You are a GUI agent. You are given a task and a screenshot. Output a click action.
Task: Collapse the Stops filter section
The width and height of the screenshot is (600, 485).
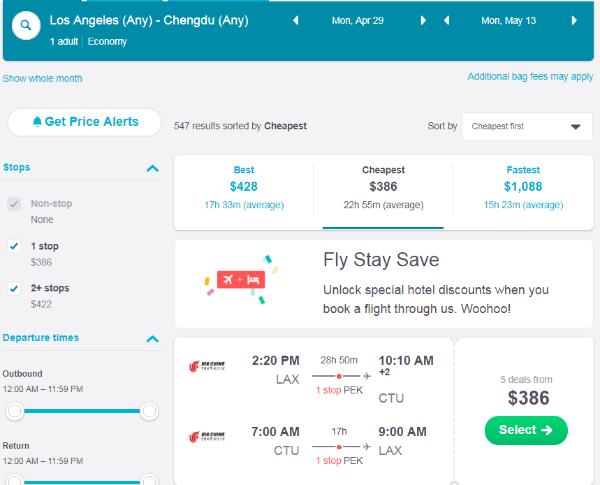pos(153,168)
